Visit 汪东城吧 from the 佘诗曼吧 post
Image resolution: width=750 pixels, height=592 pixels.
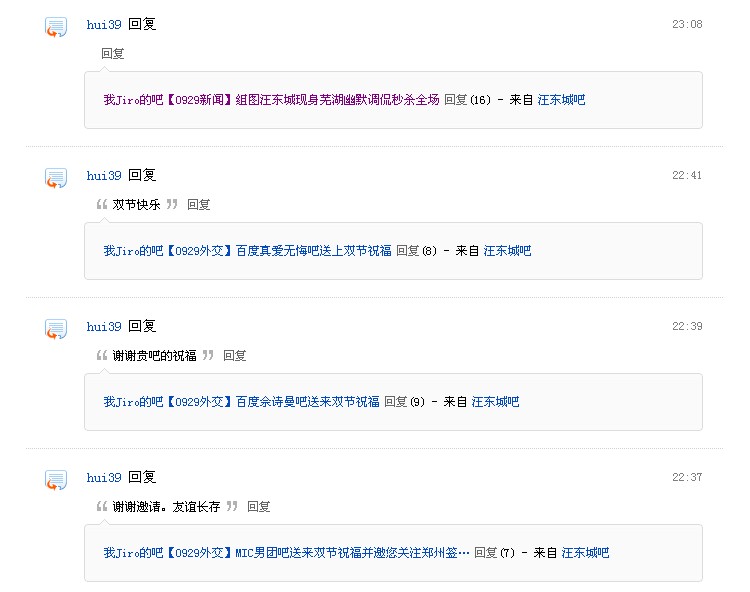tap(495, 402)
